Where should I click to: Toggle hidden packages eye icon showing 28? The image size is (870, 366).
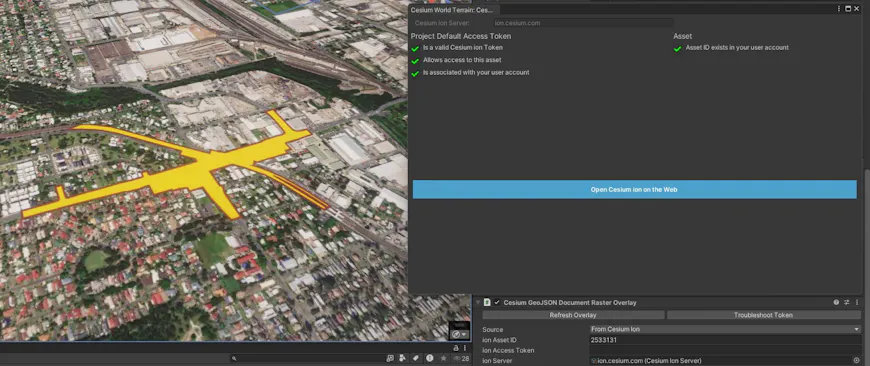(x=461, y=359)
